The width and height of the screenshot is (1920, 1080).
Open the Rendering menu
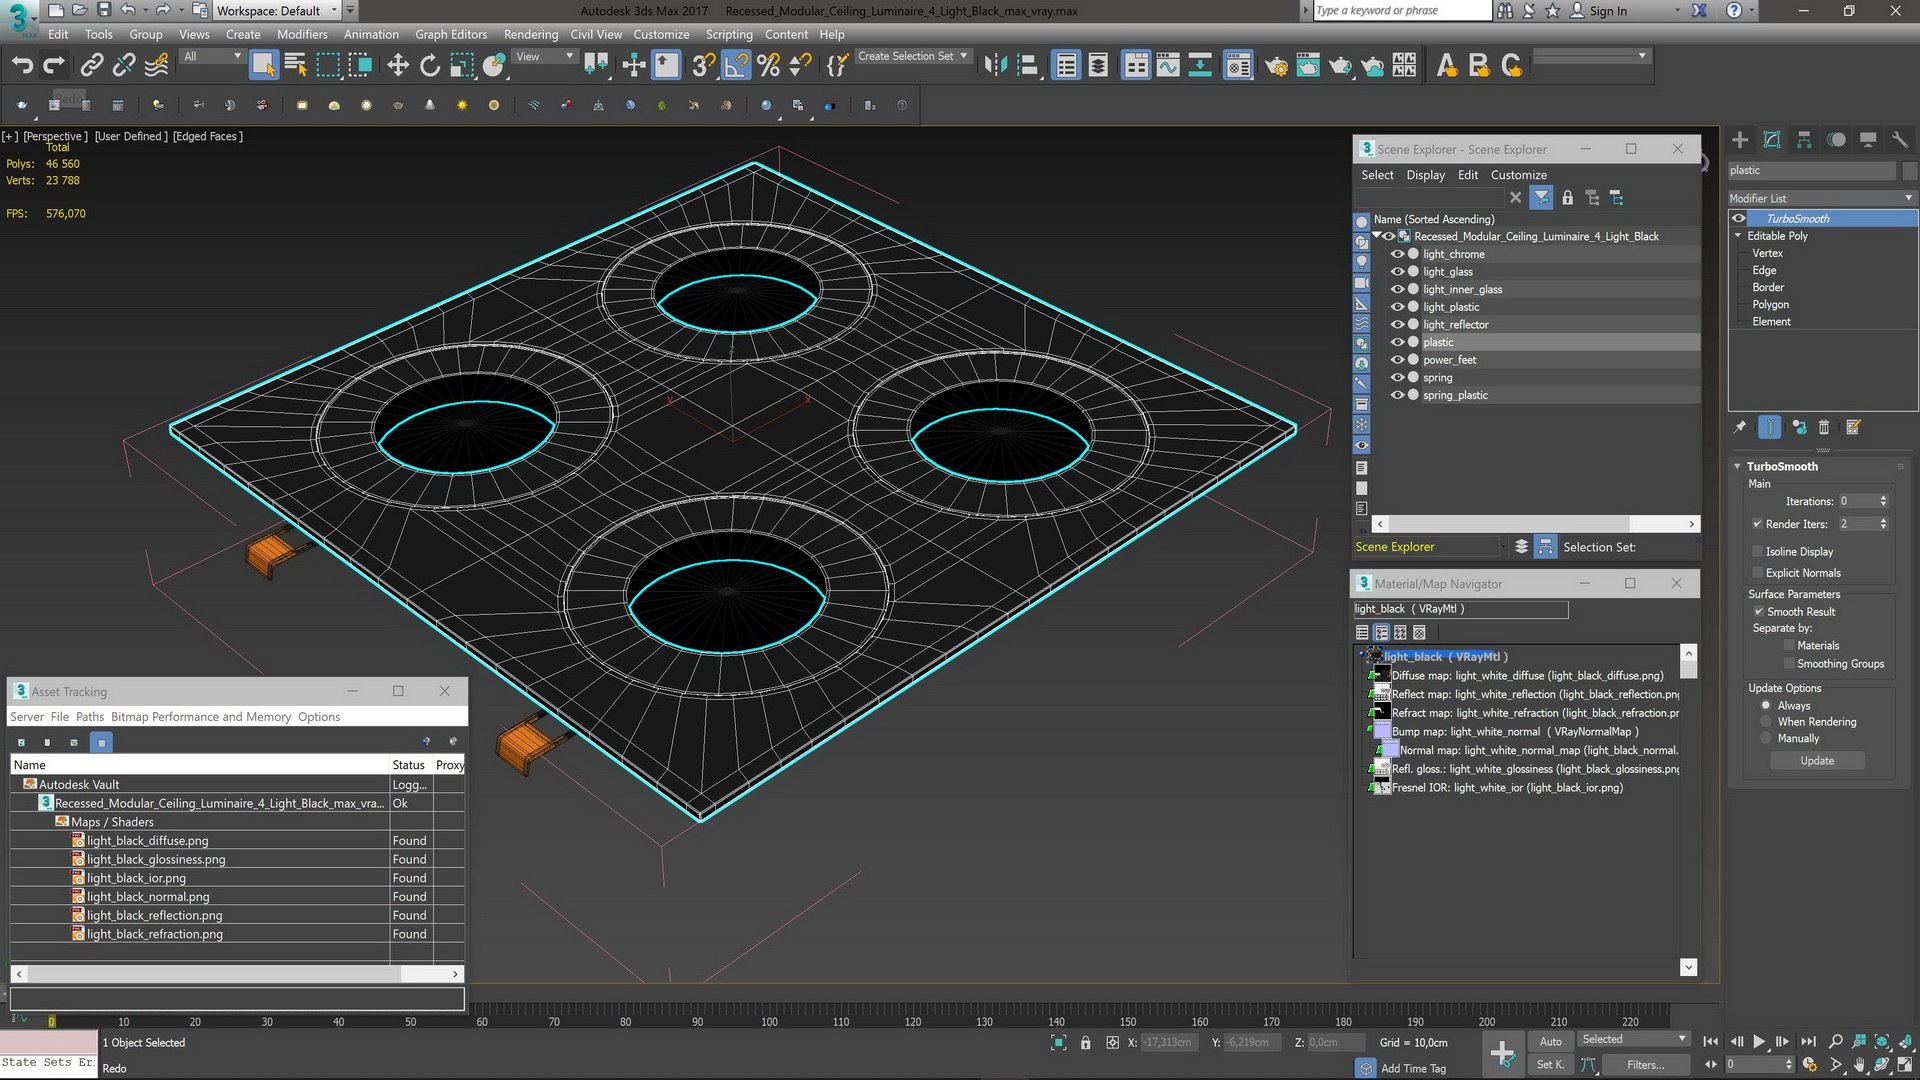tap(530, 34)
